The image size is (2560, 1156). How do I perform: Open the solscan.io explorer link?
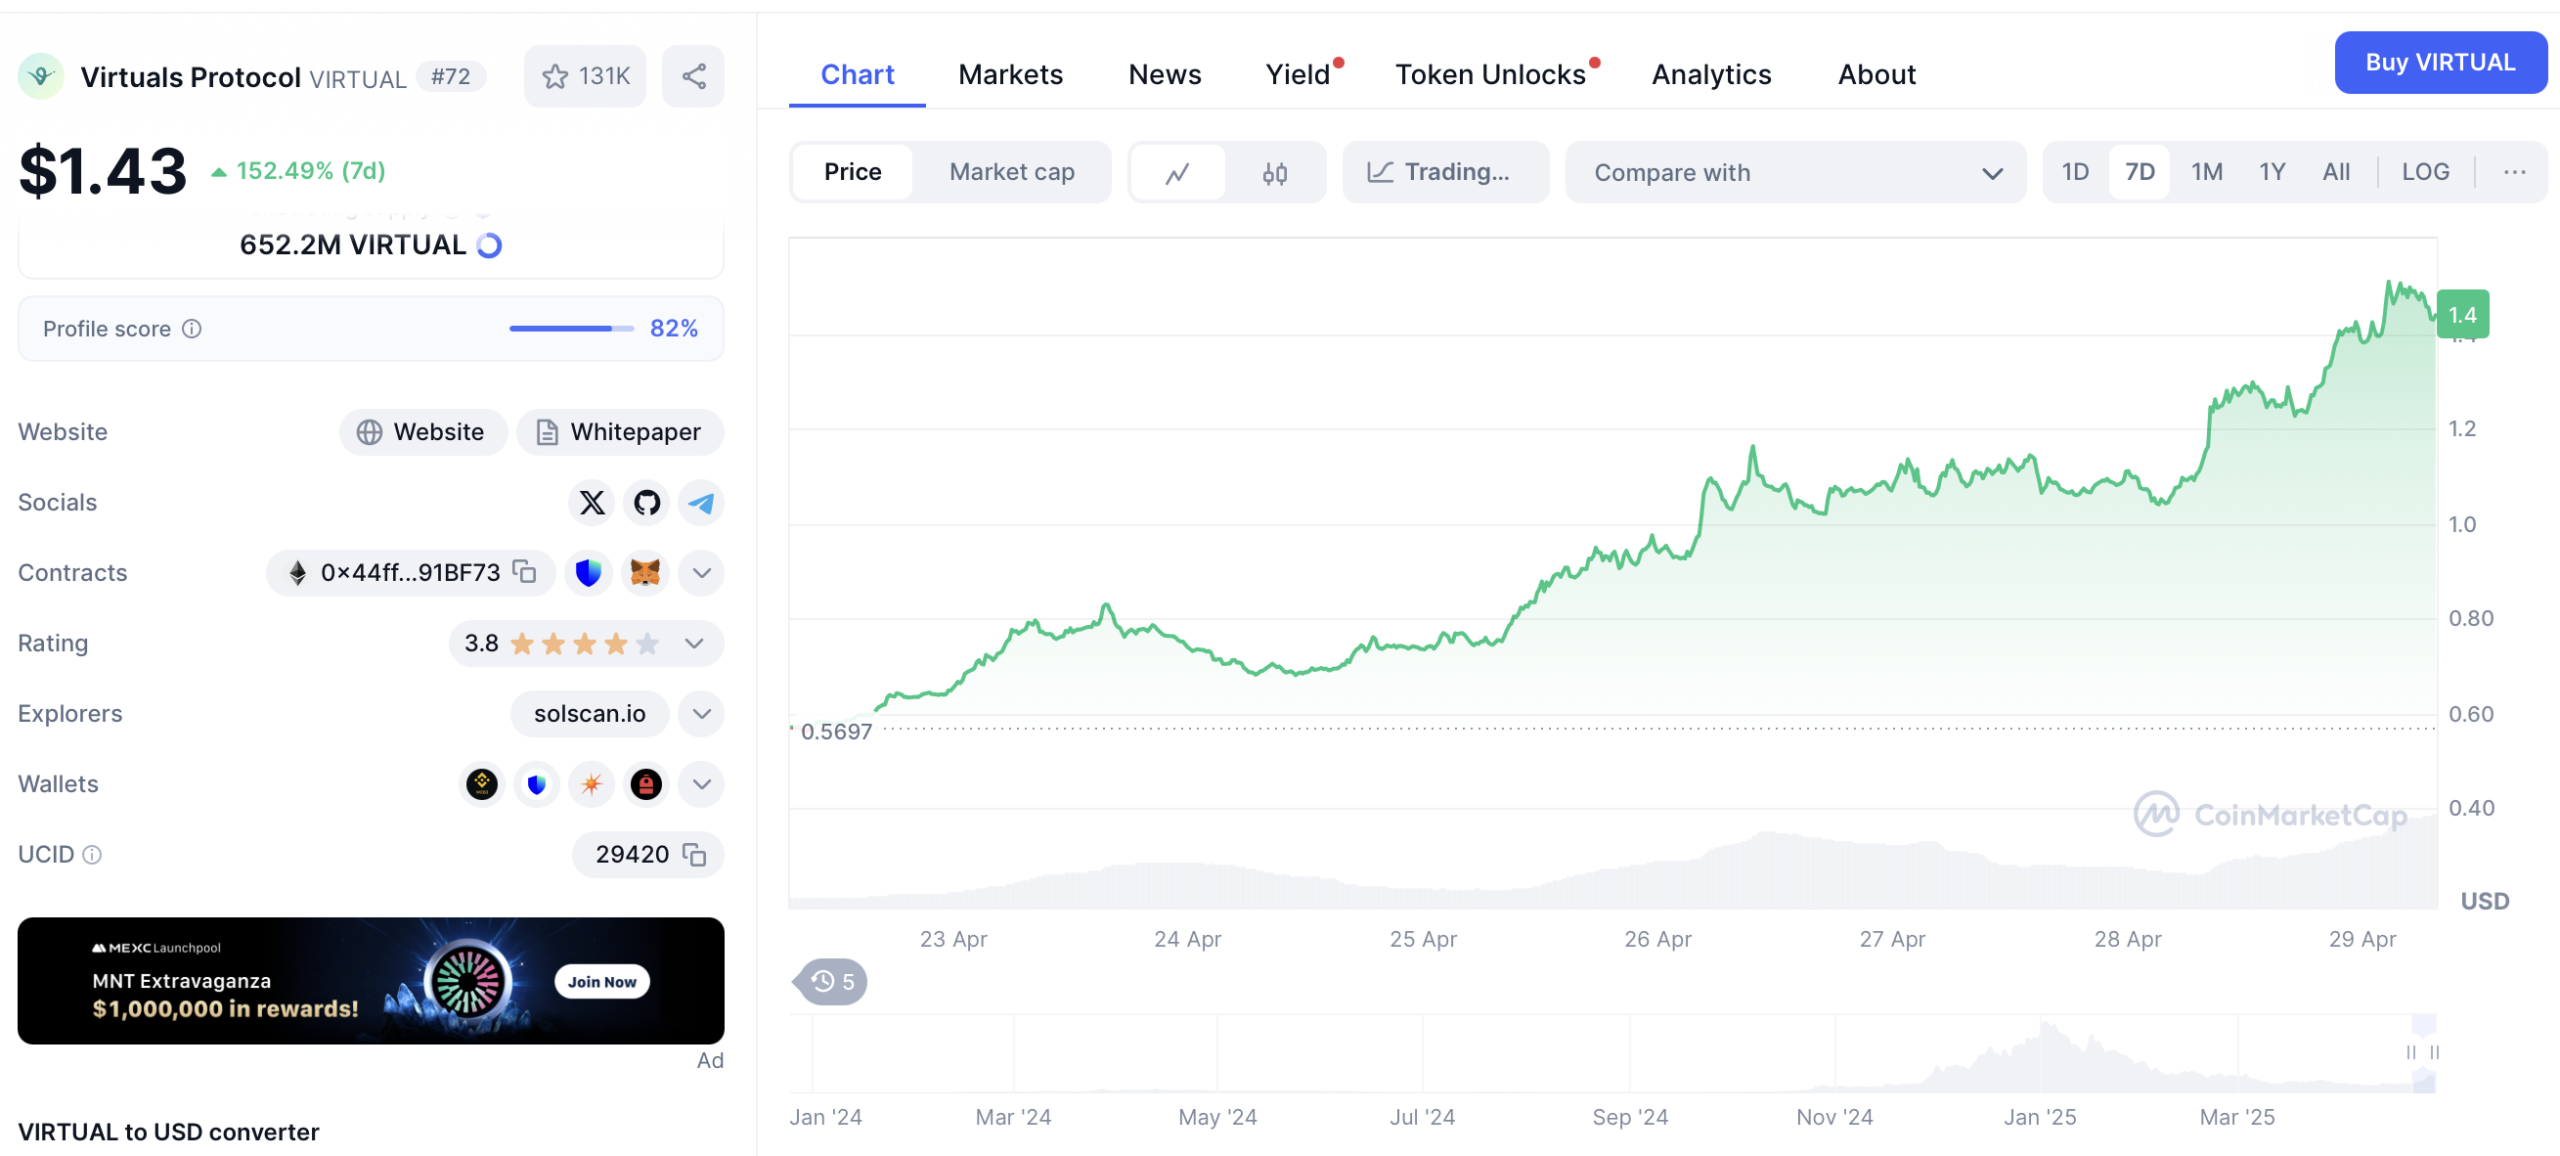590,714
